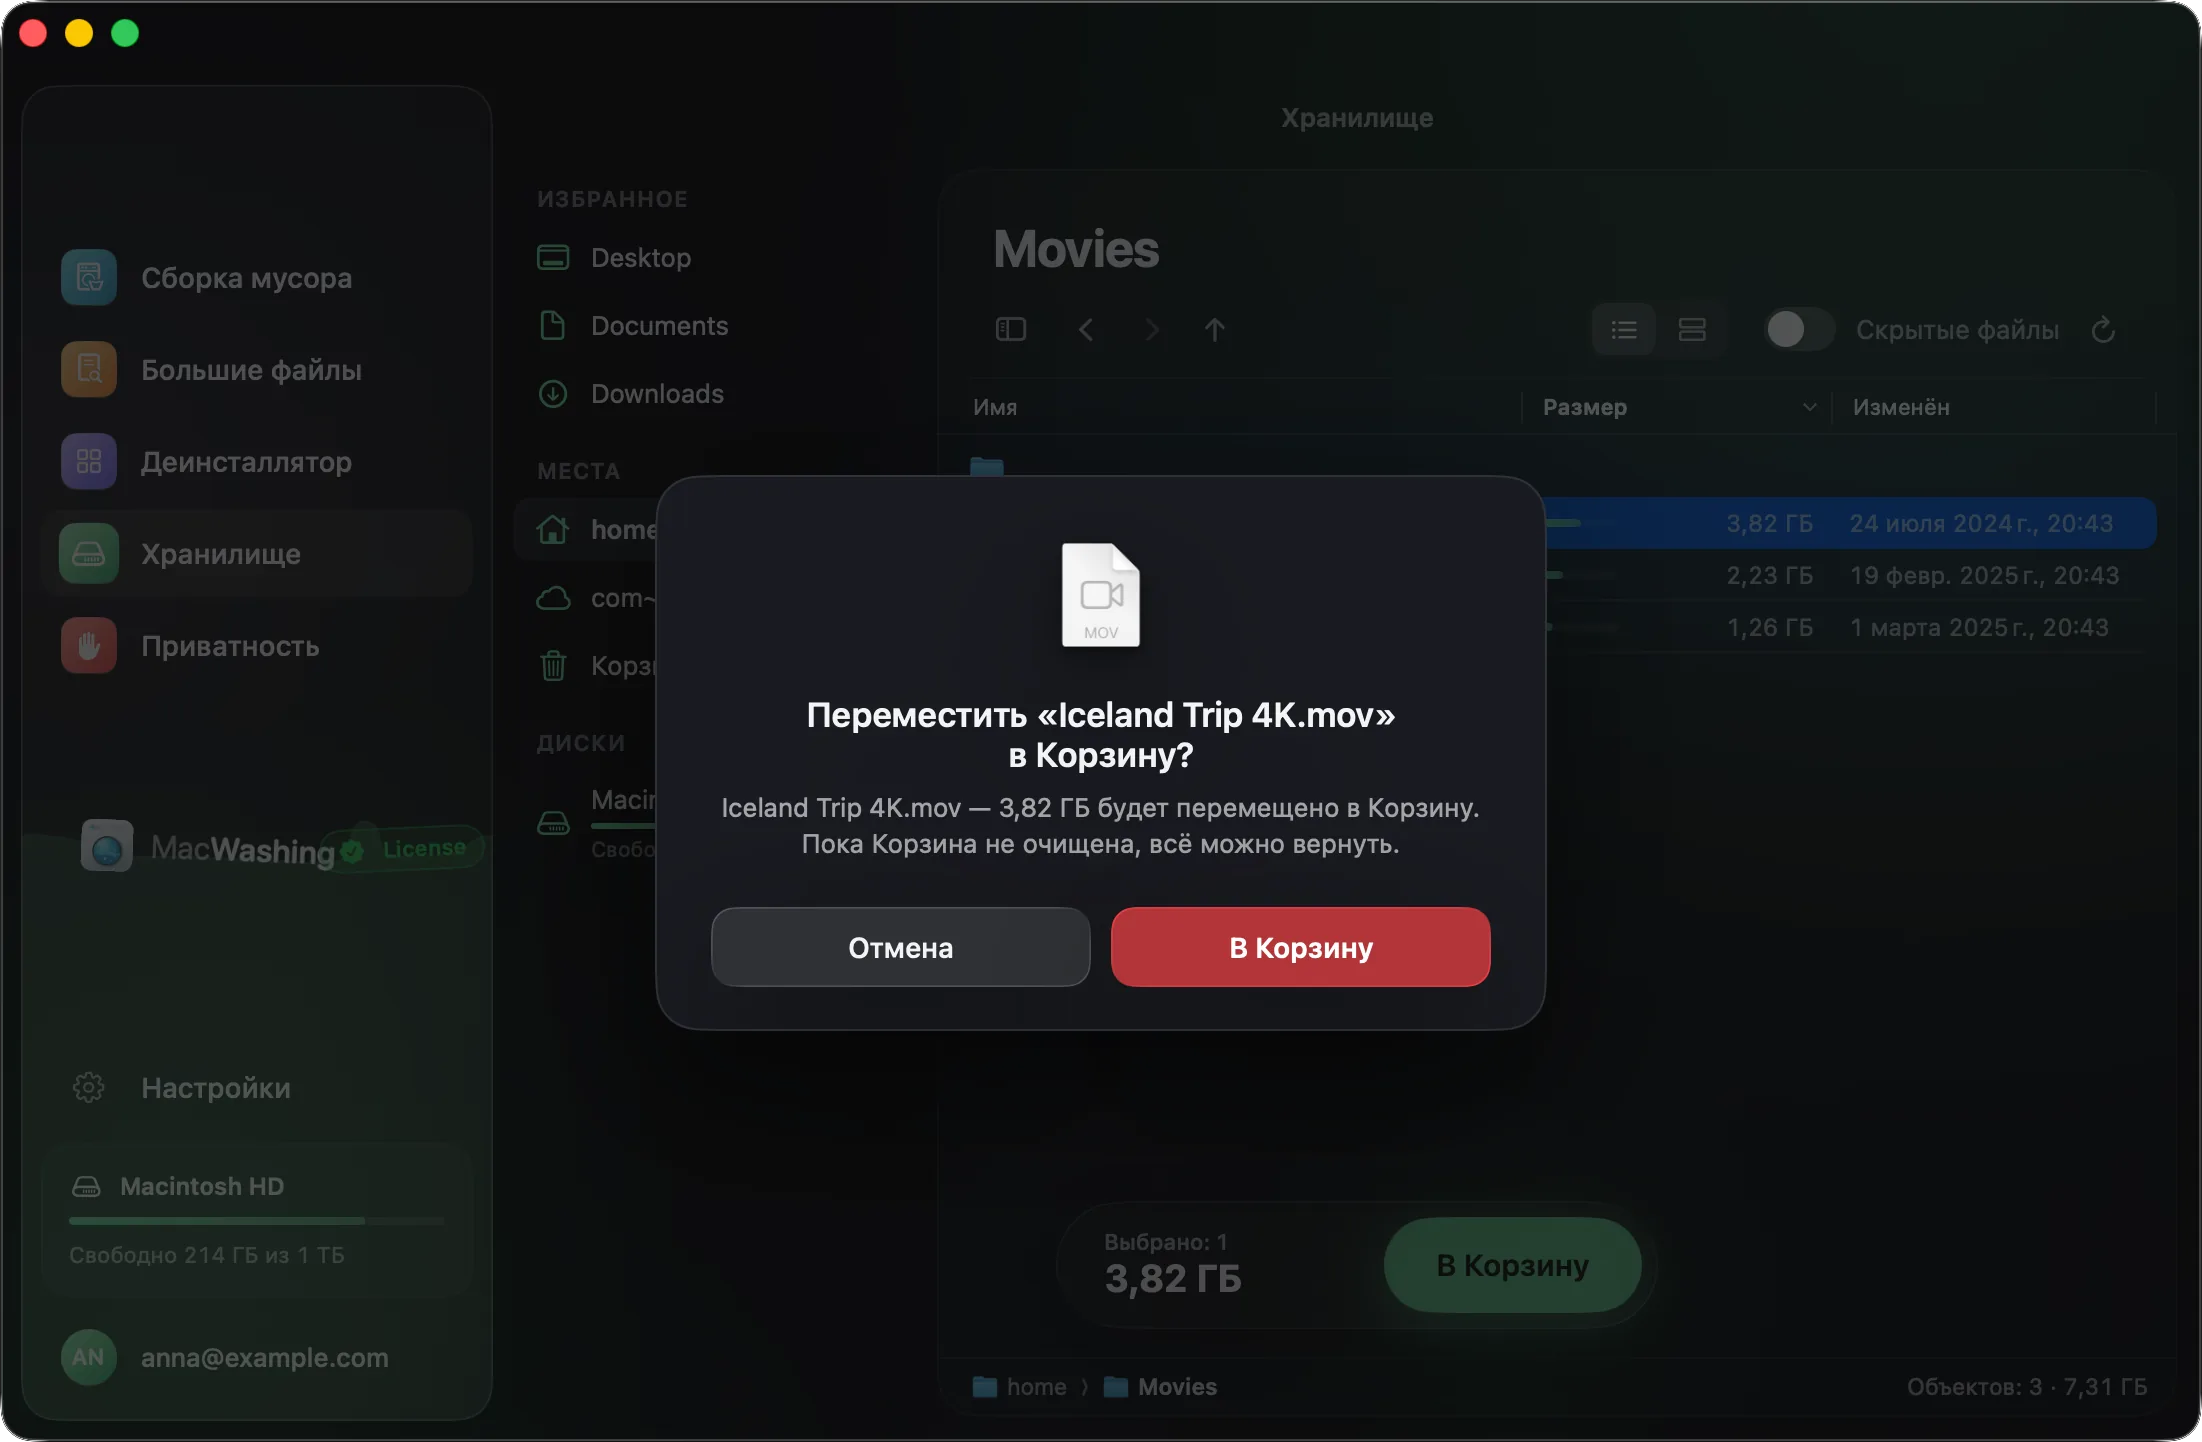Viewport: 2202px width, 1442px height.
Task: Click the refresh icon
Action: (2103, 329)
